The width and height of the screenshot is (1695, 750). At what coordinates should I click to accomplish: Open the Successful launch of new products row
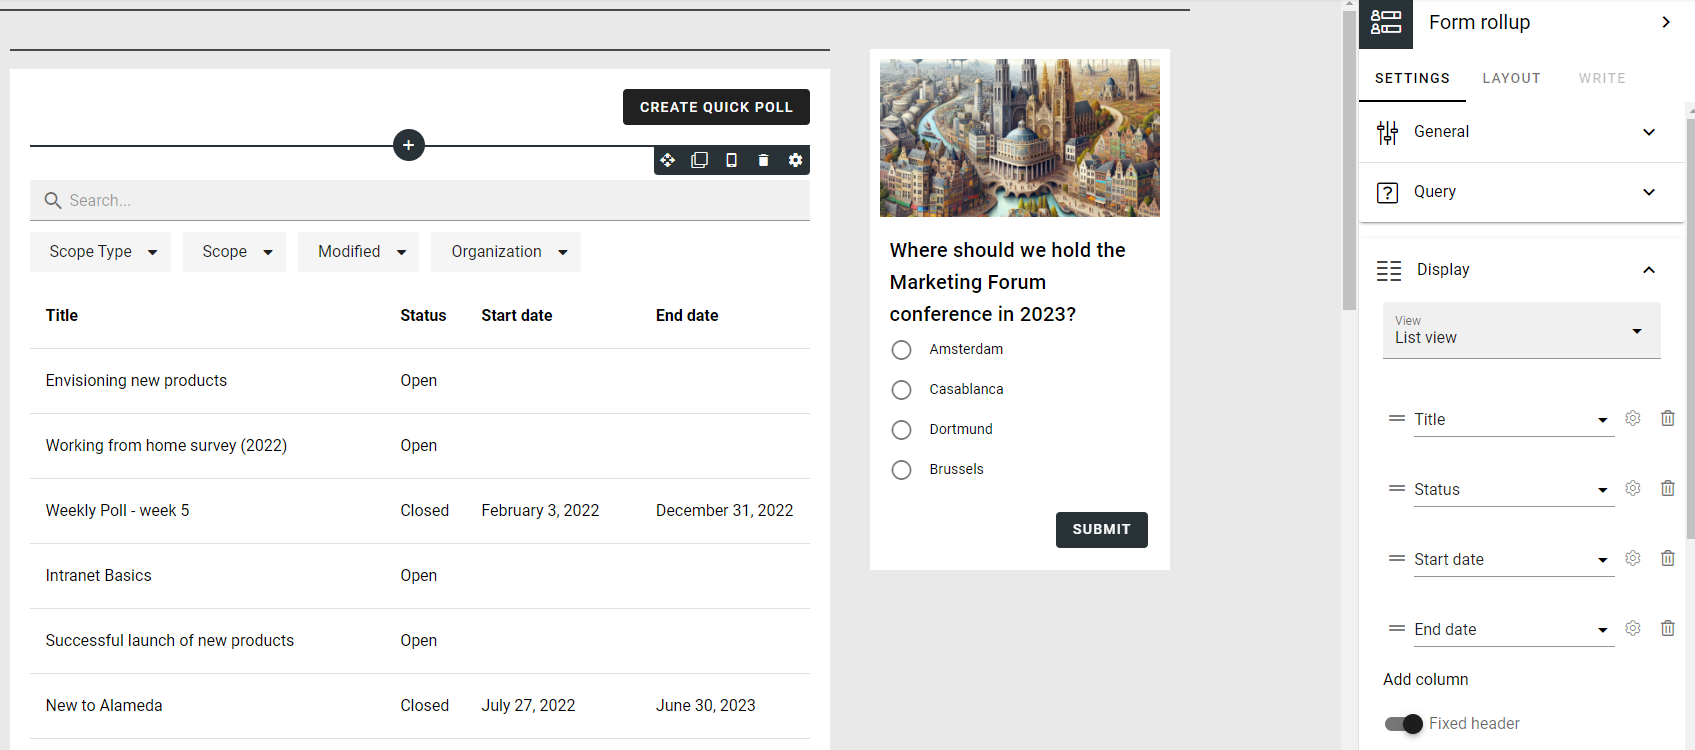click(x=420, y=641)
